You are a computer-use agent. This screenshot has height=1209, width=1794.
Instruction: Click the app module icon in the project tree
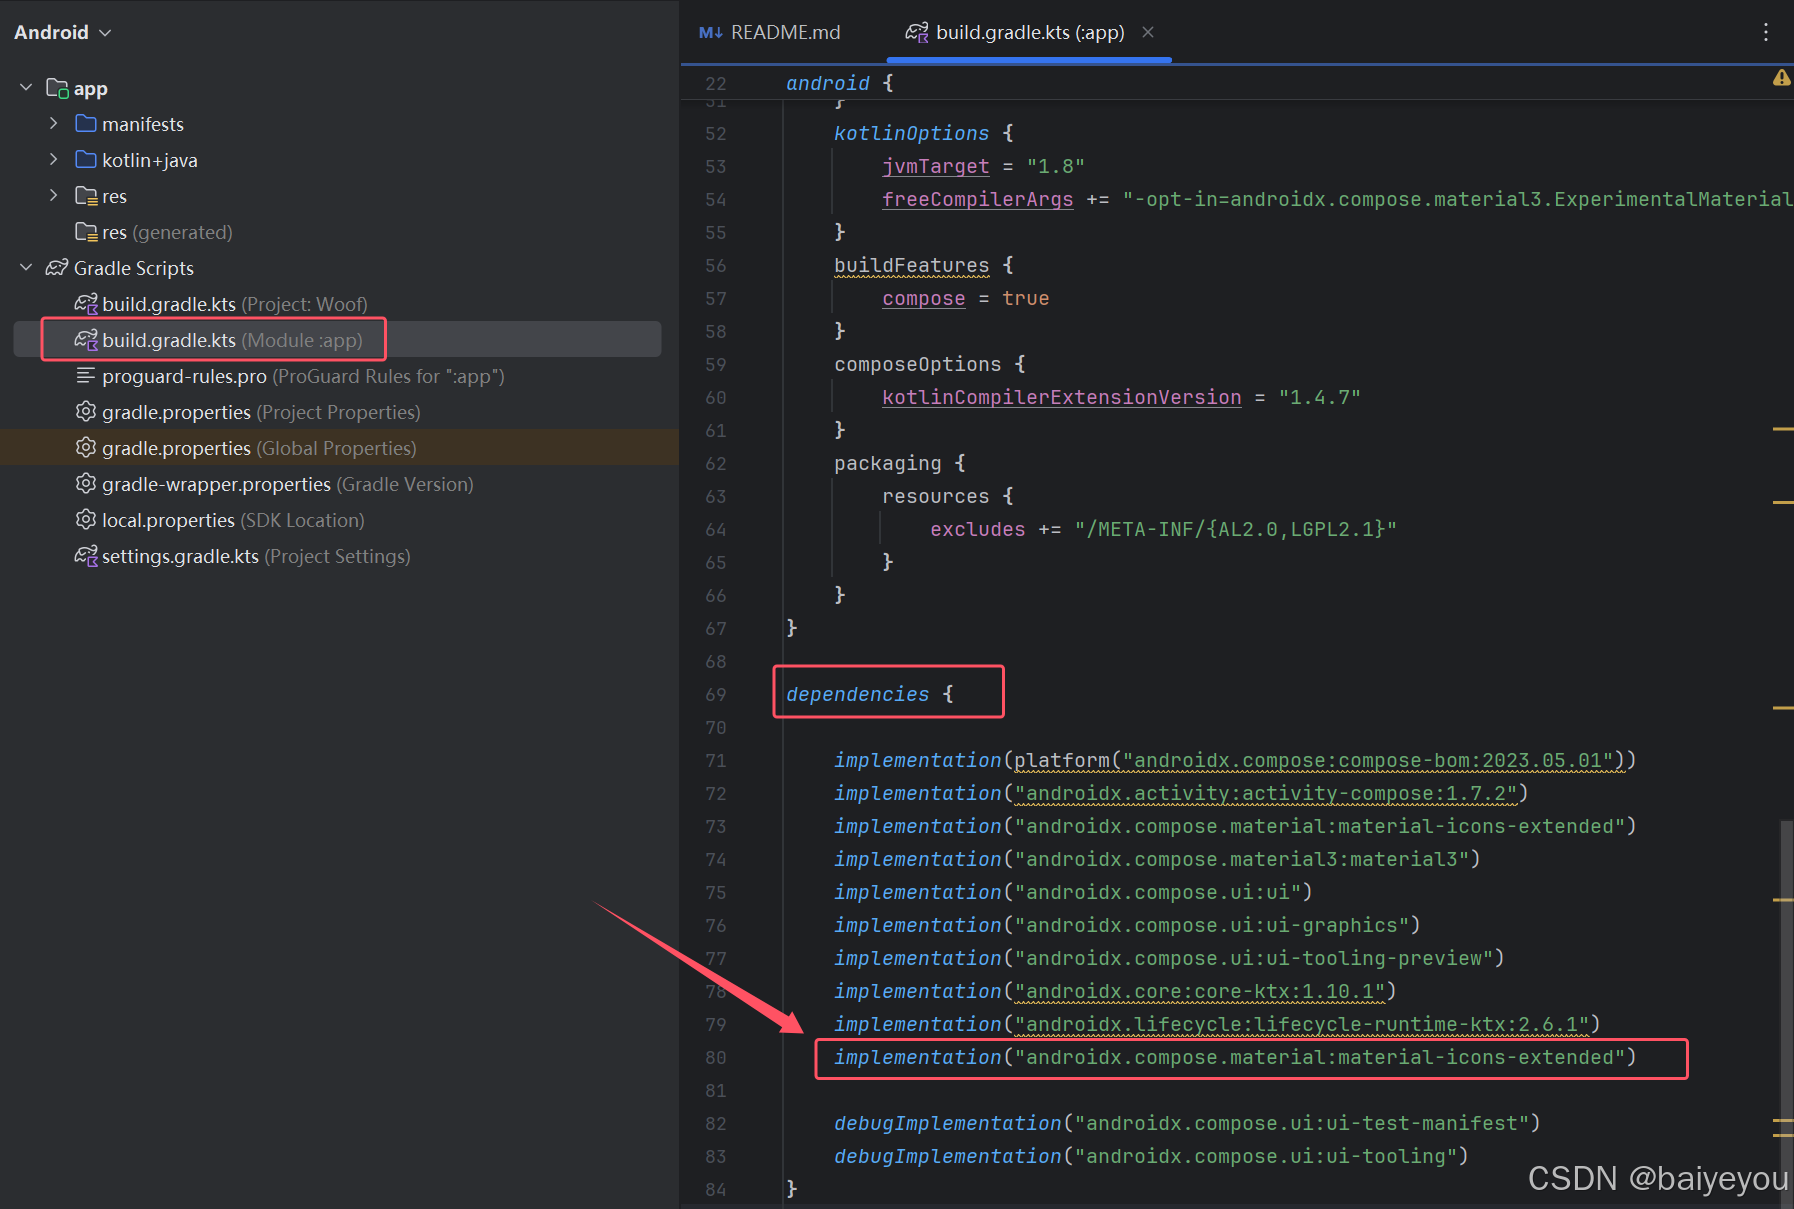[x=59, y=88]
